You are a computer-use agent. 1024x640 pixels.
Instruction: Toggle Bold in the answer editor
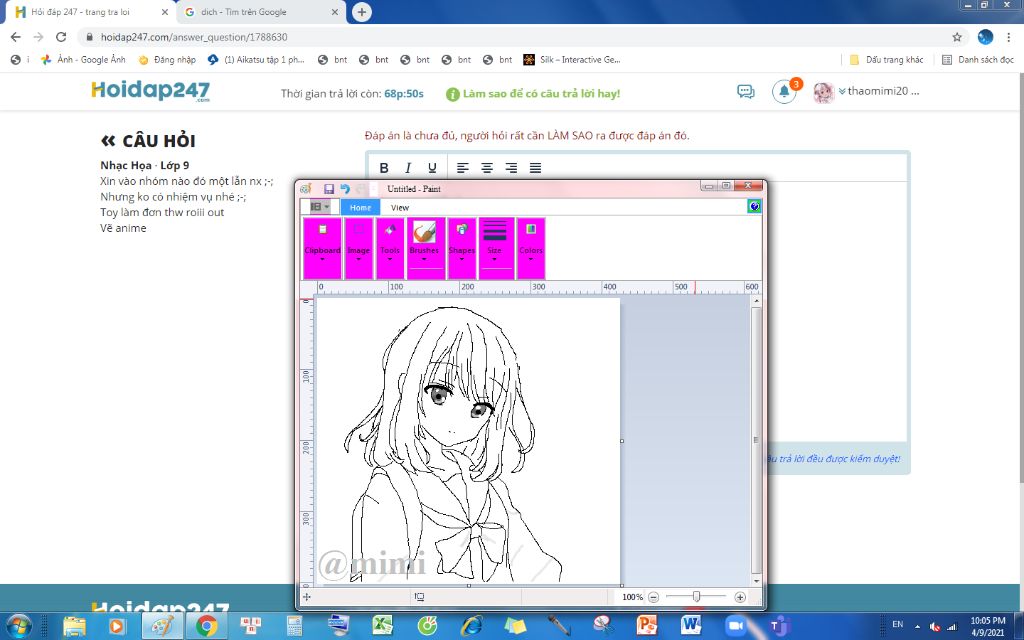(x=384, y=168)
